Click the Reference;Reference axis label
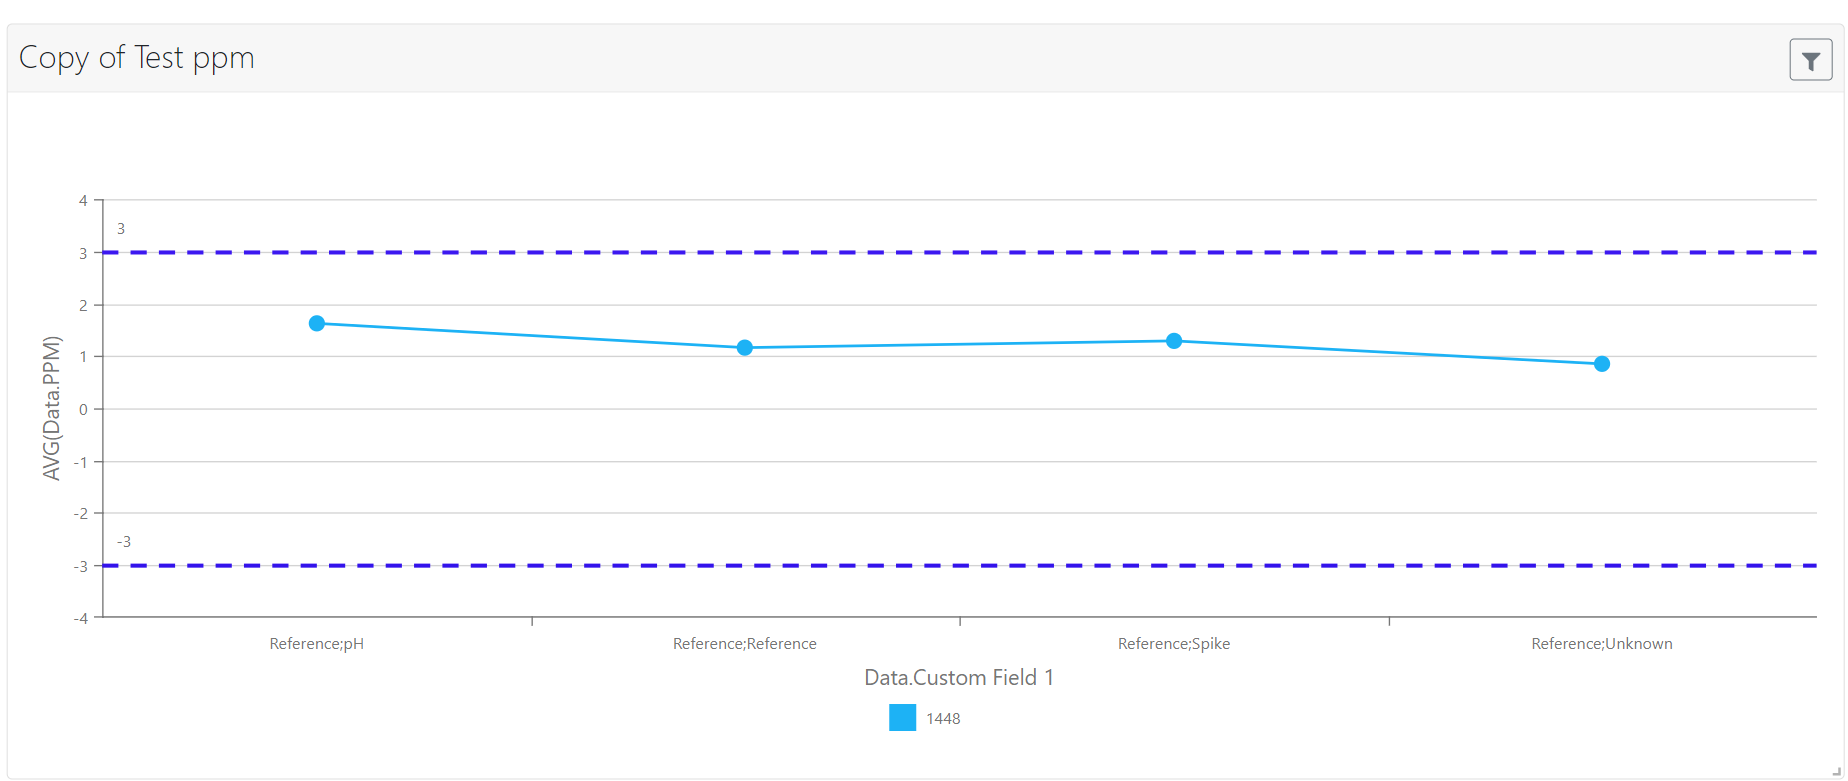 (x=745, y=644)
